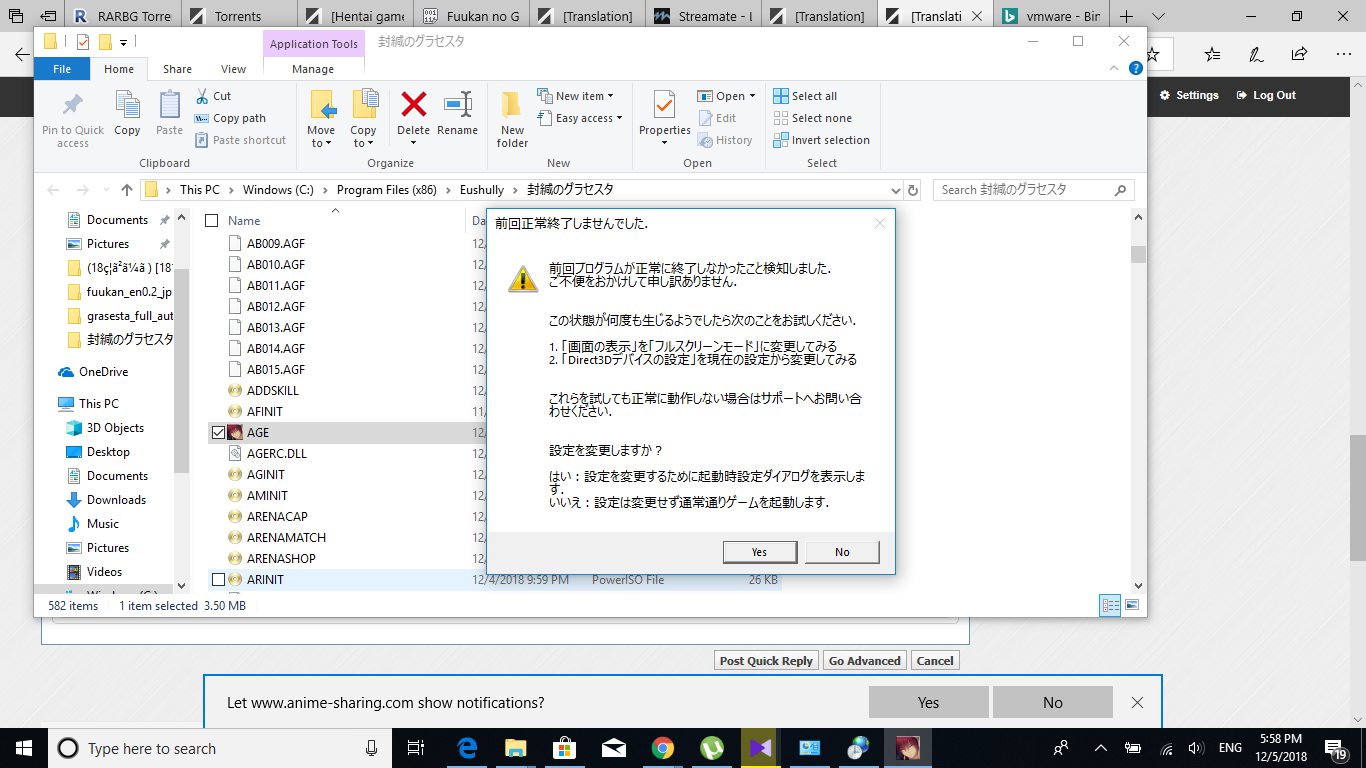Screen dimensions: 1366x768
Task: Click the Delete icon in ribbon
Action: (x=413, y=106)
